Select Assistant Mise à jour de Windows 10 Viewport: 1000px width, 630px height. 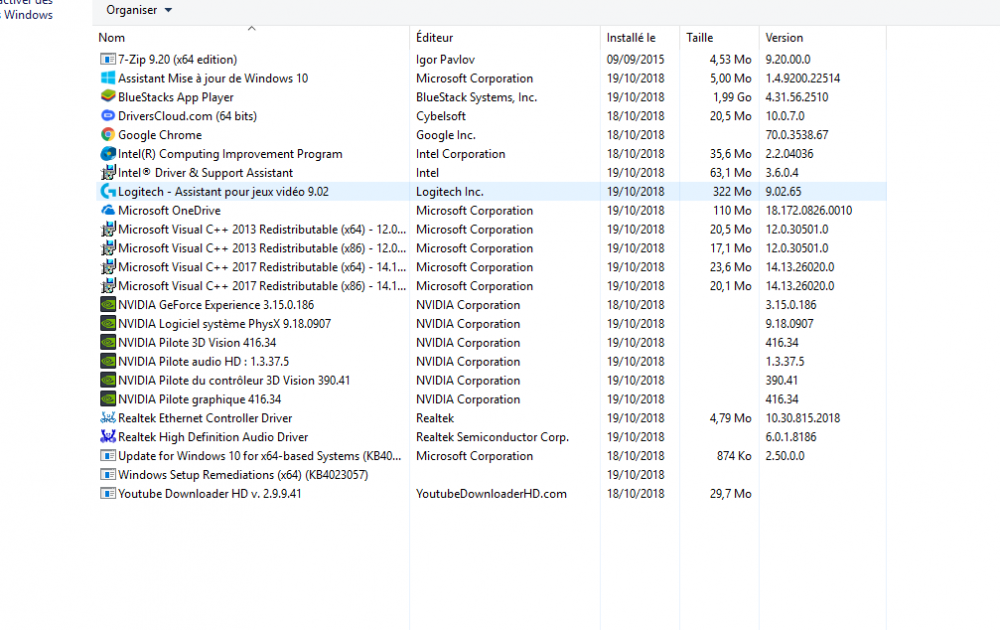pyautogui.click(x=212, y=78)
